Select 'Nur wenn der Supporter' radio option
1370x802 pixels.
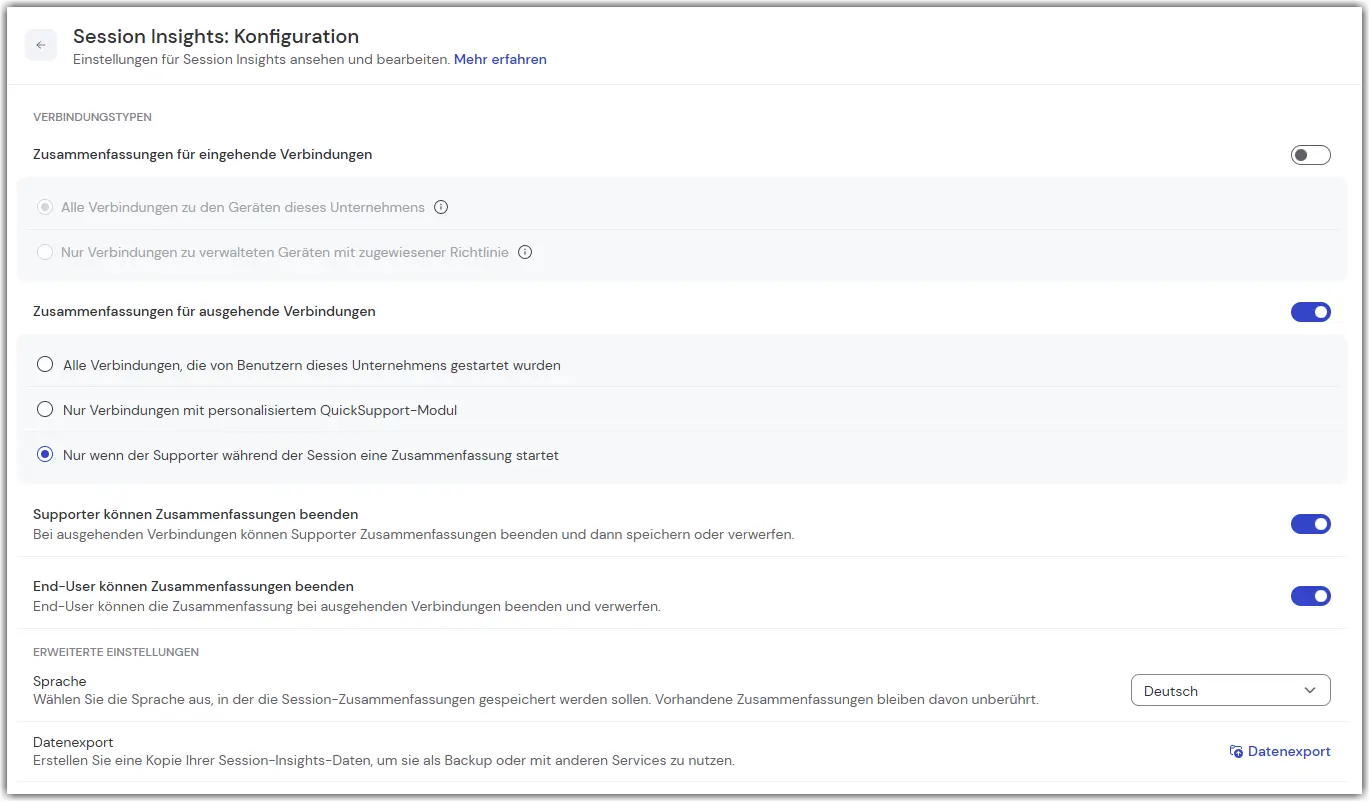45,455
